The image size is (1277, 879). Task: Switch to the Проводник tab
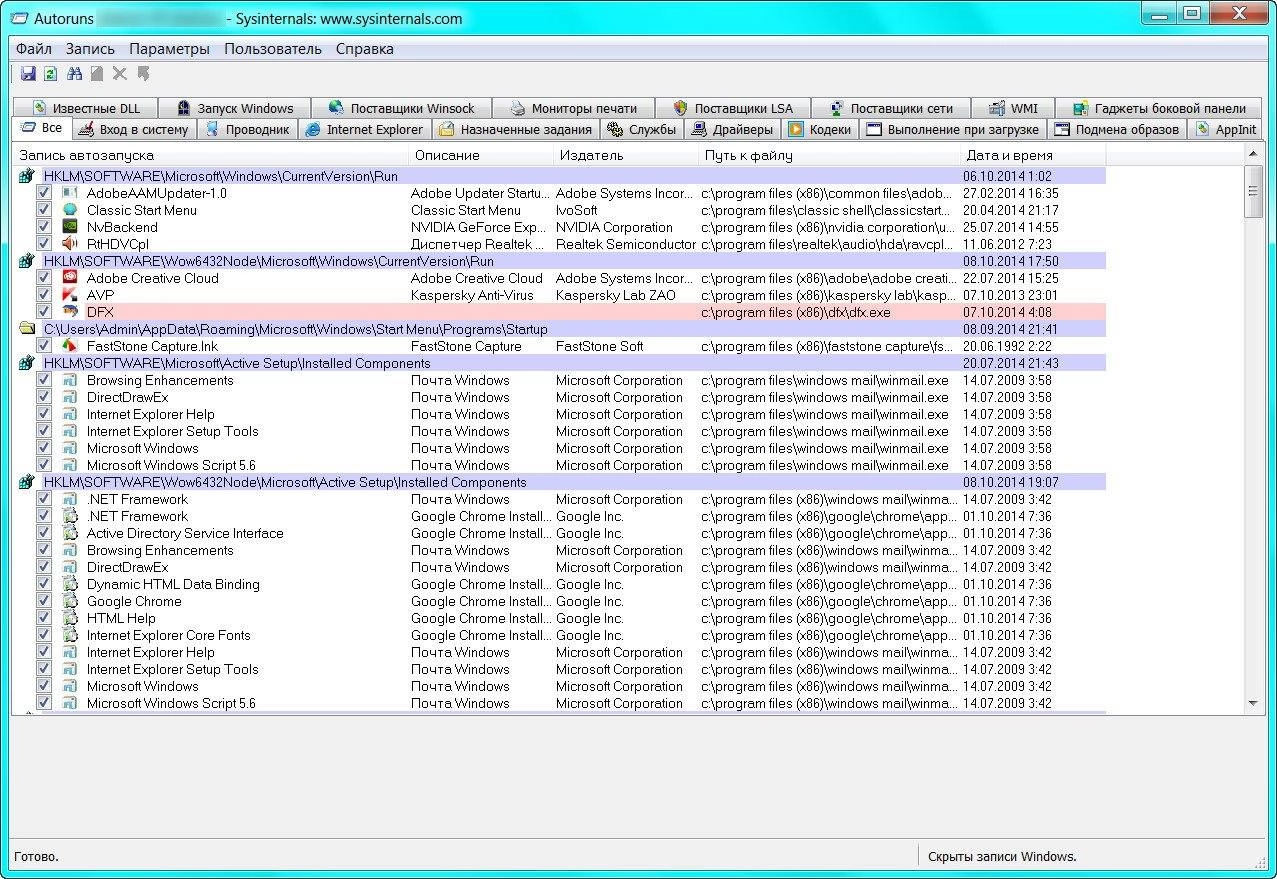tap(247, 129)
